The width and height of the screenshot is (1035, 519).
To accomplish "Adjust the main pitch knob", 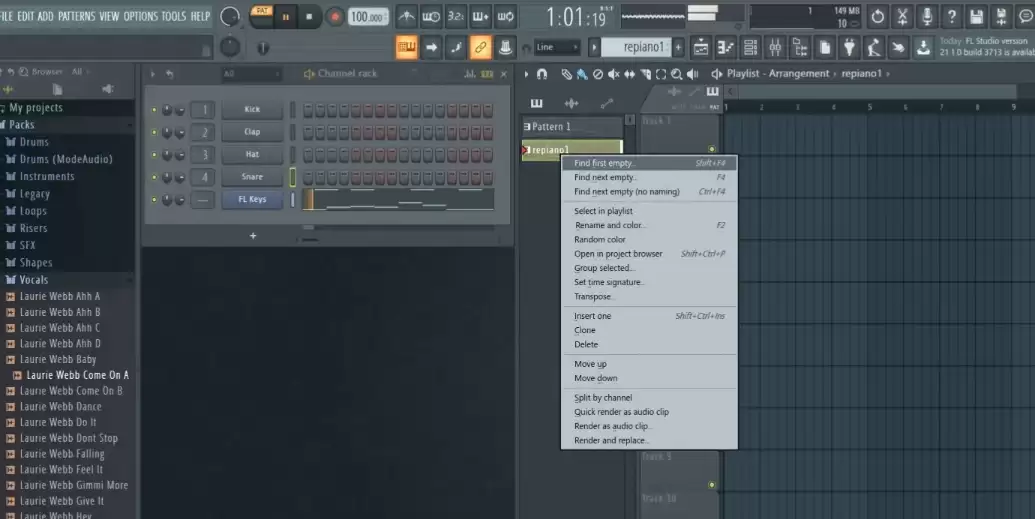I will [x=230, y=47].
